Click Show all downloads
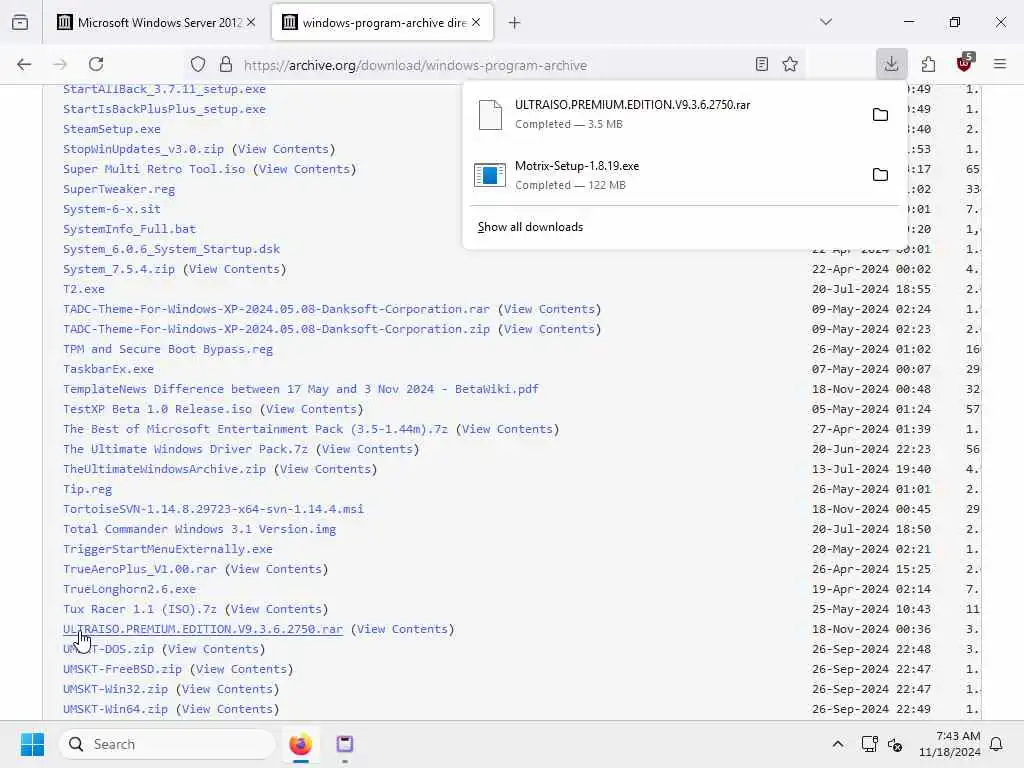Screen dimensions: 1024x768 pos(530,227)
